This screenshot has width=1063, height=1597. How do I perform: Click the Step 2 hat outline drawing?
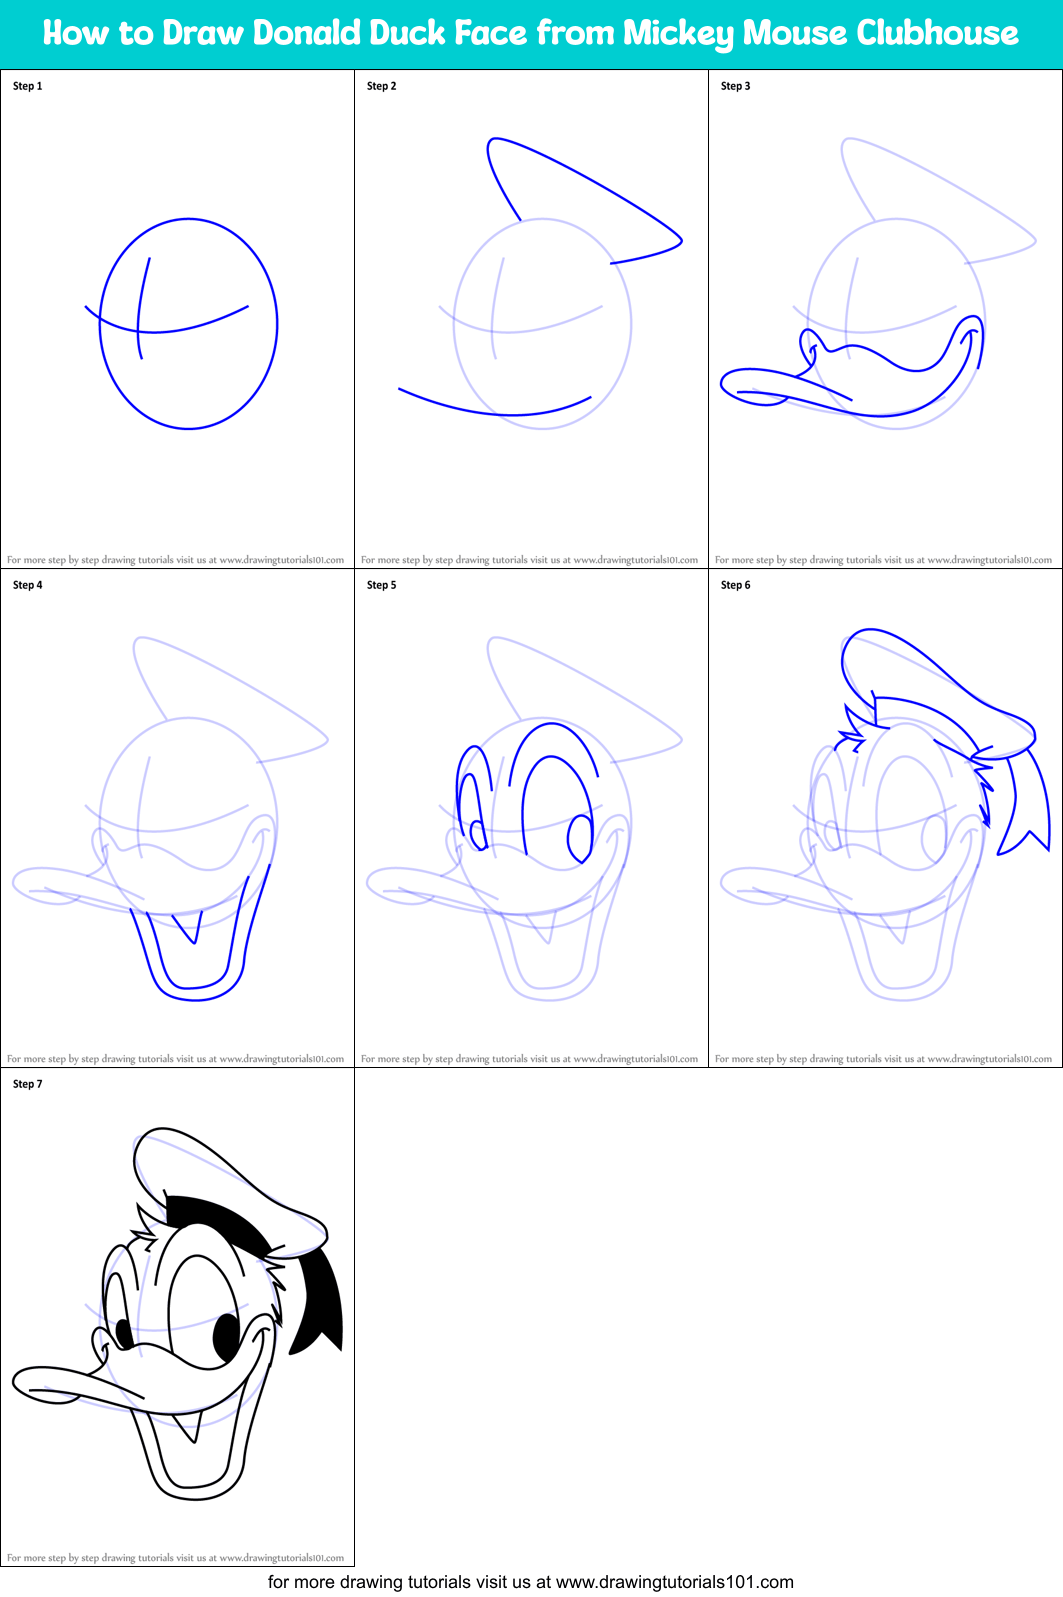point(584,200)
